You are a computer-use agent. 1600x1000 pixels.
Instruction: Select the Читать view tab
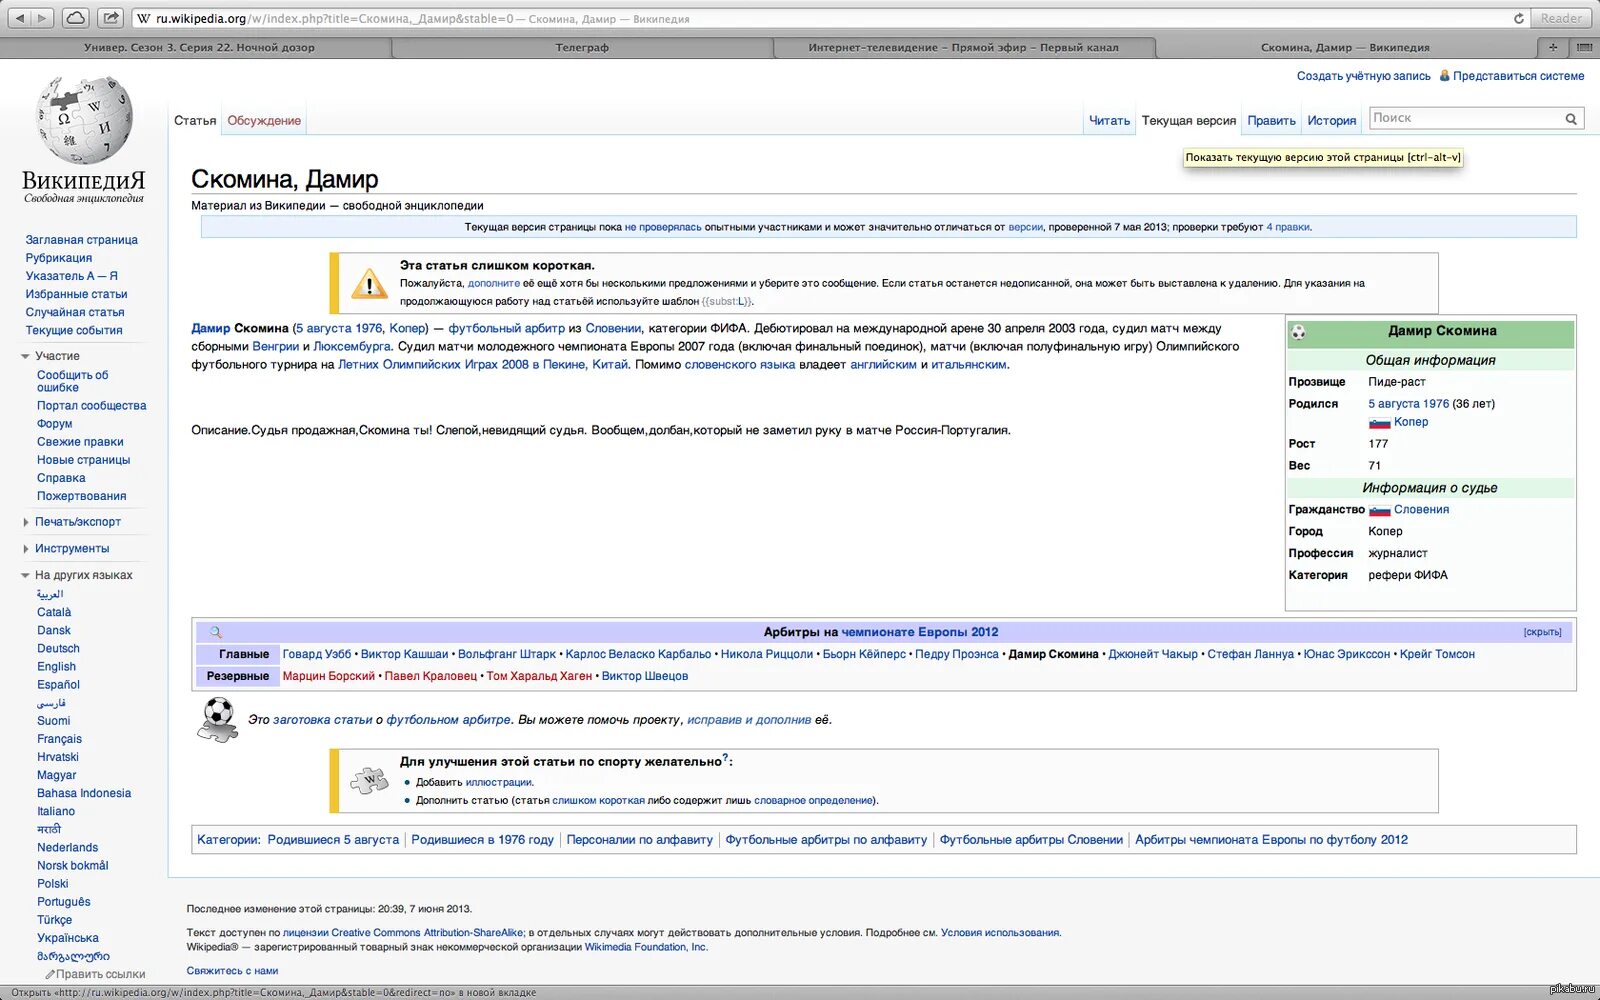tap(1109, 120)
